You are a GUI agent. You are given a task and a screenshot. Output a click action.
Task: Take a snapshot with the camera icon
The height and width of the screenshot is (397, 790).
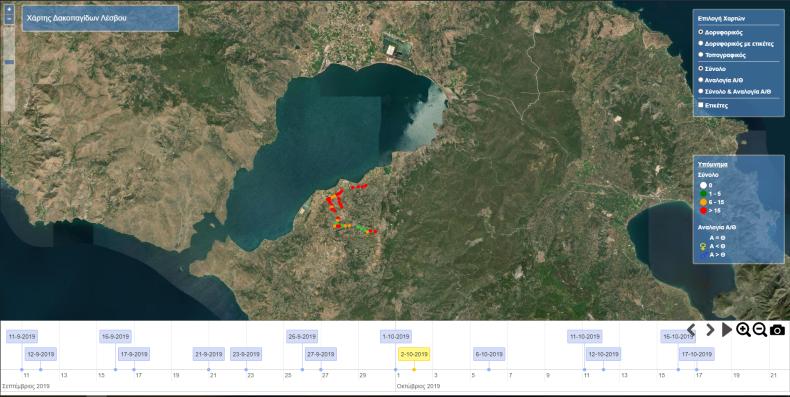[777, 330]
